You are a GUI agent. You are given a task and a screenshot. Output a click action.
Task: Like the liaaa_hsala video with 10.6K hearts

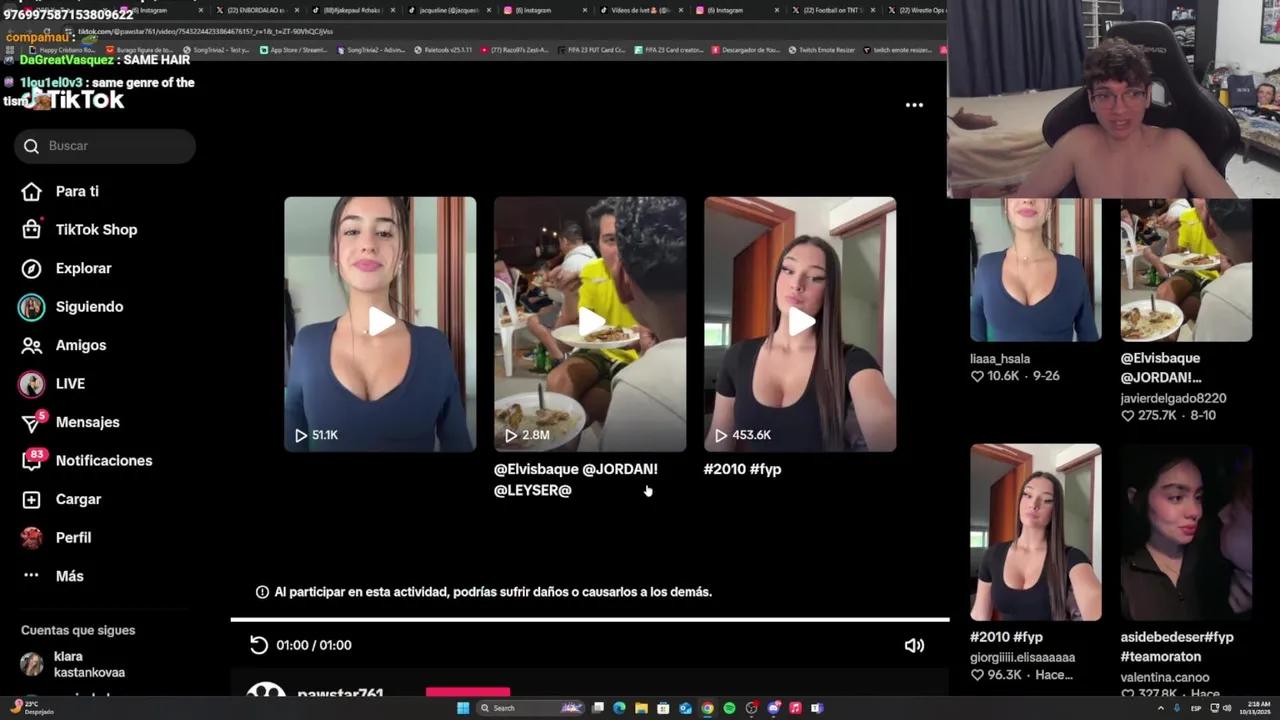[x=977, y=376]
